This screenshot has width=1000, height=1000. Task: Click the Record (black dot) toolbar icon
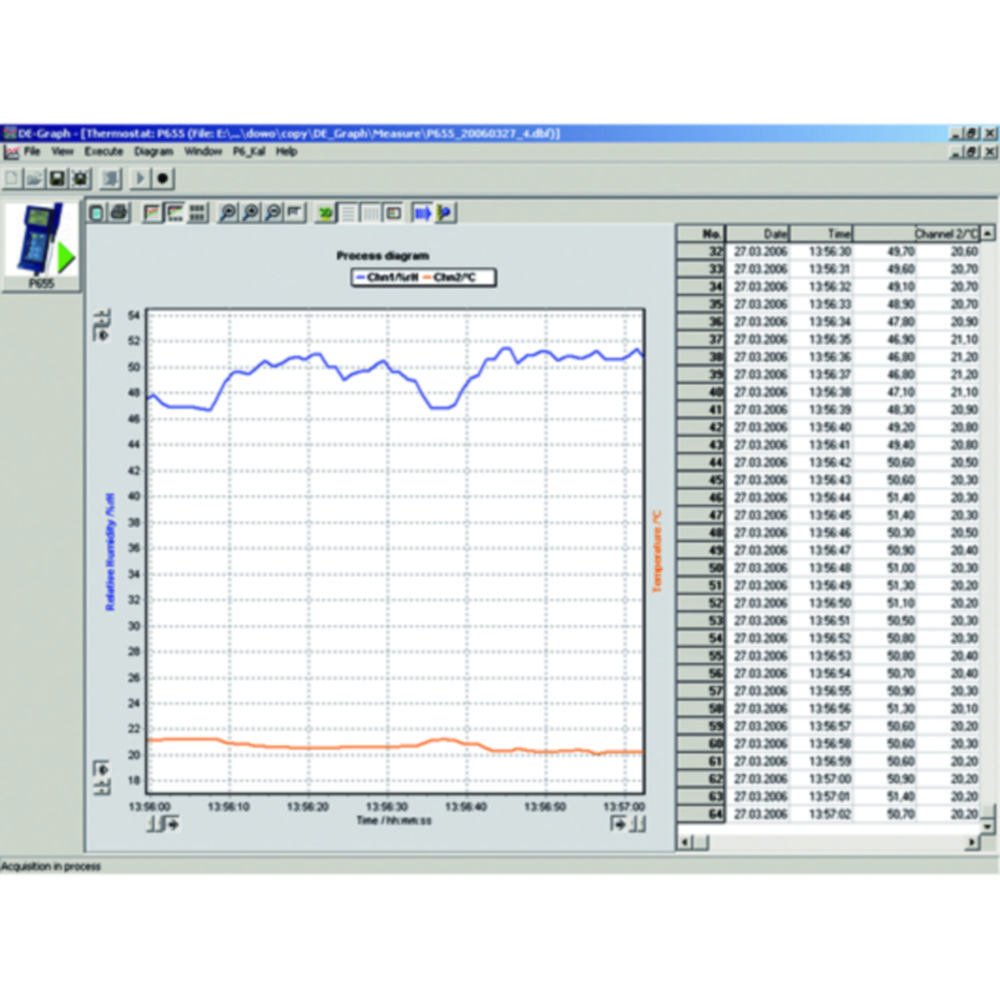click(x=162, y=179)
